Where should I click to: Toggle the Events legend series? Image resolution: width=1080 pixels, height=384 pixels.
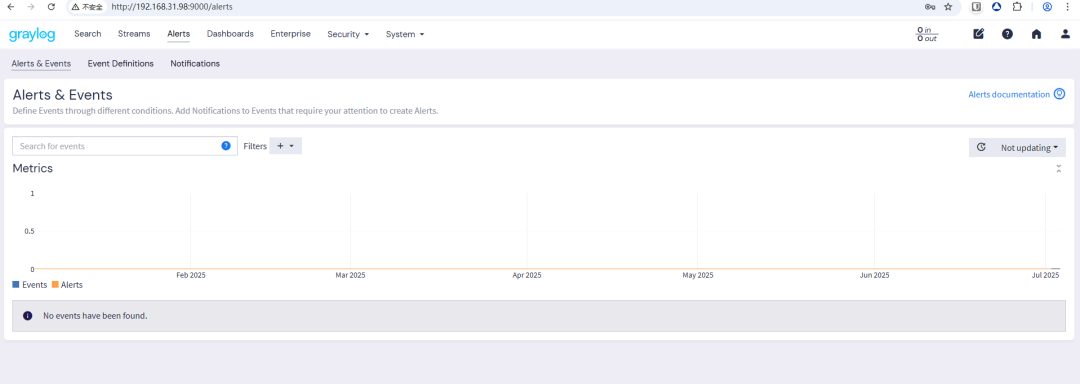30,284
